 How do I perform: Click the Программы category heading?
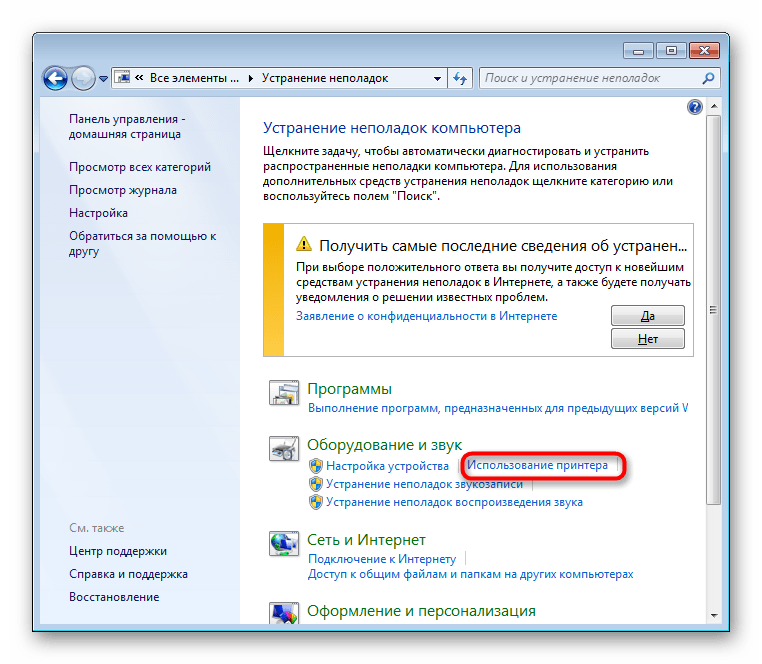tap(349, 389)
